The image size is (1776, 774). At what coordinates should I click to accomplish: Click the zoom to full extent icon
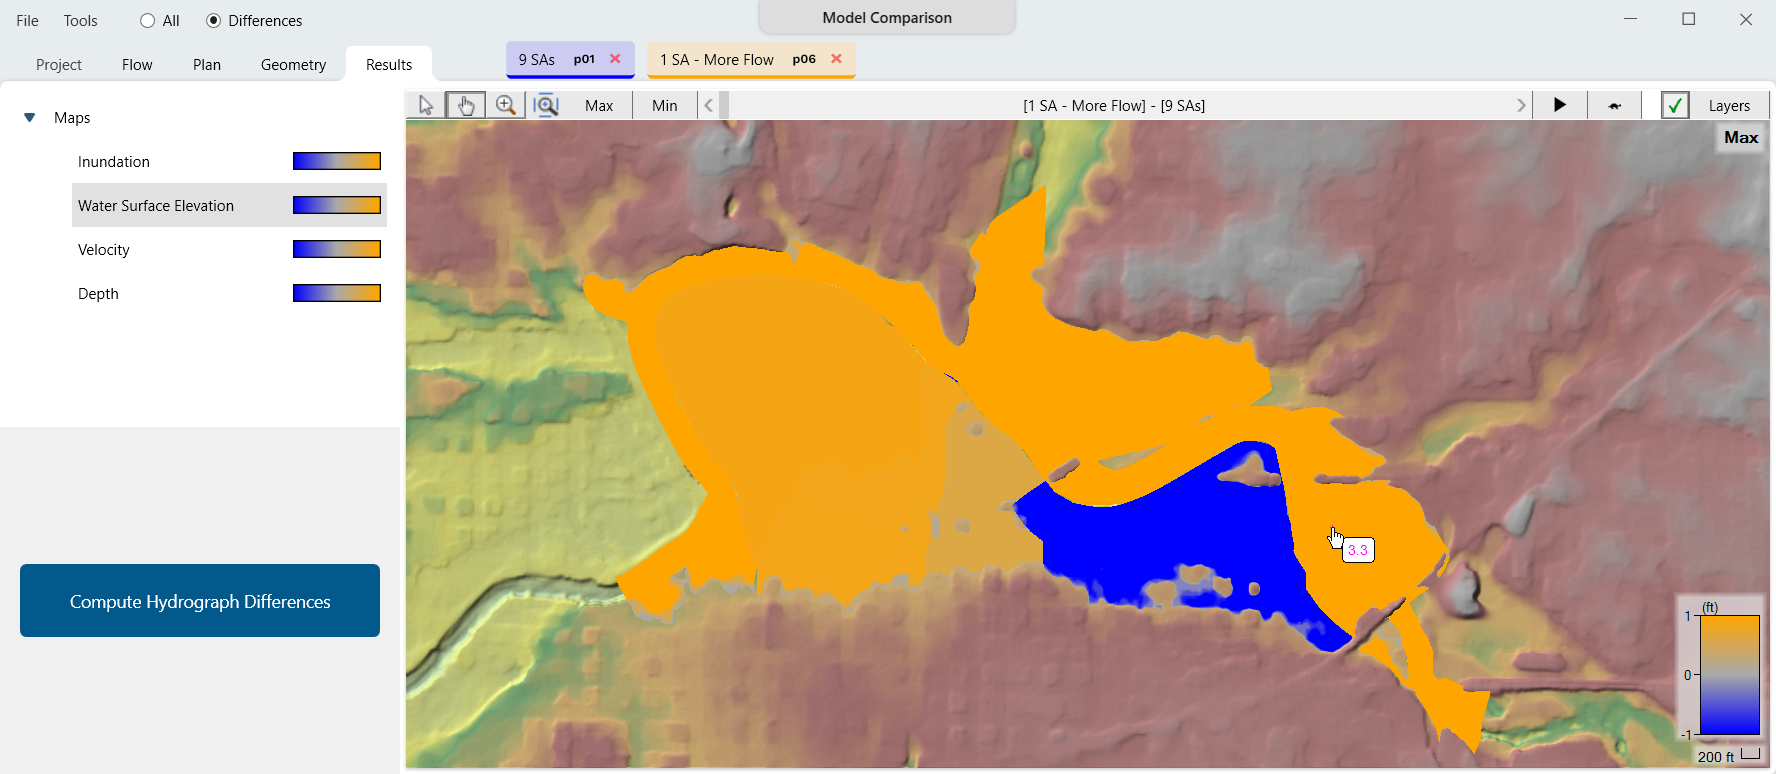coord(547,105)
